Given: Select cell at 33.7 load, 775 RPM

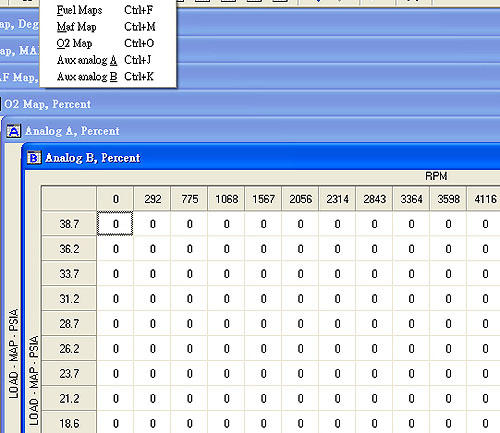Looking at the screenshot, I should click(x=189, y=274).
